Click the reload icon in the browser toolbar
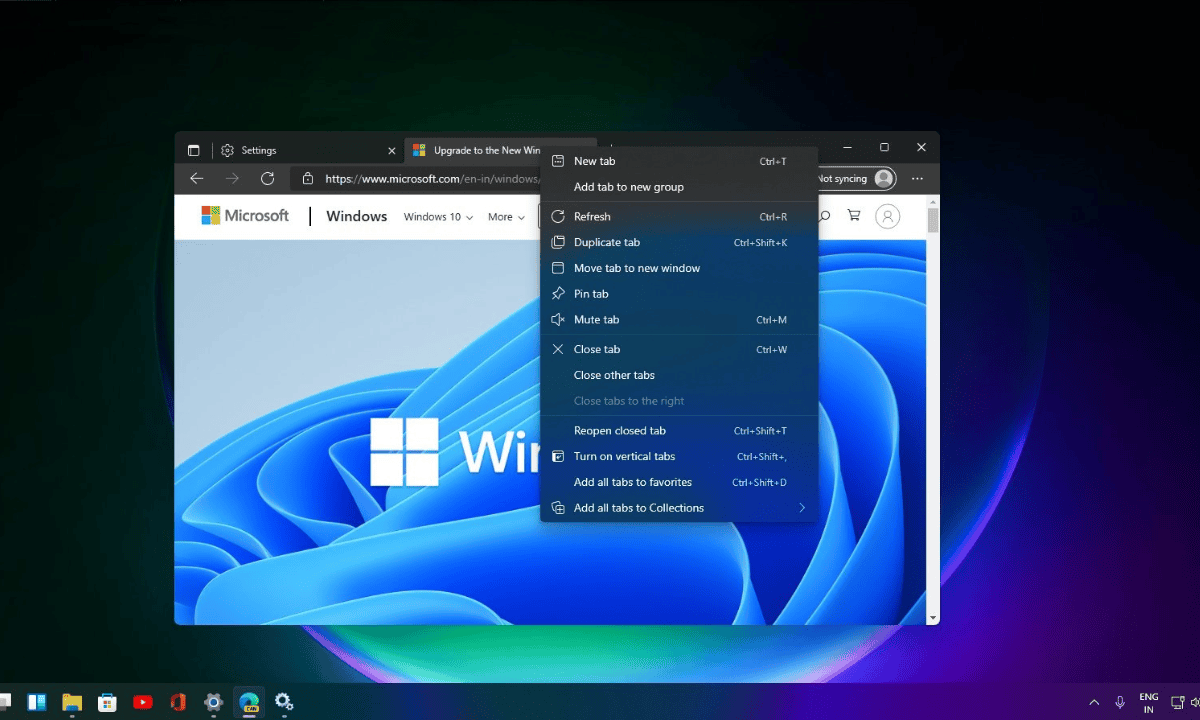1200x720 pixels. pyautogui.click(x=267, y=178)
